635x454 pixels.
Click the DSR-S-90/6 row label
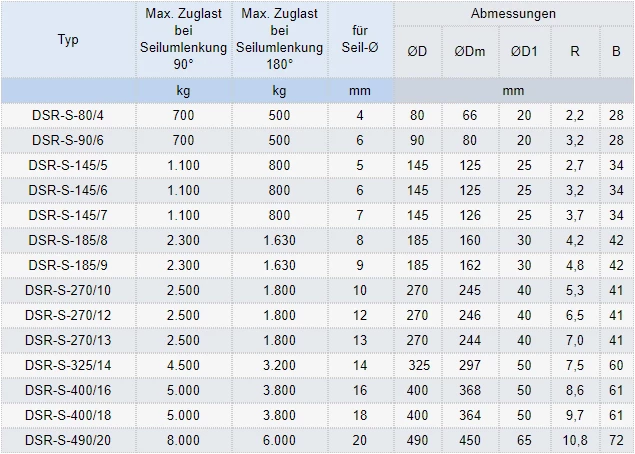pyautogui.click(x=68, y=140)
